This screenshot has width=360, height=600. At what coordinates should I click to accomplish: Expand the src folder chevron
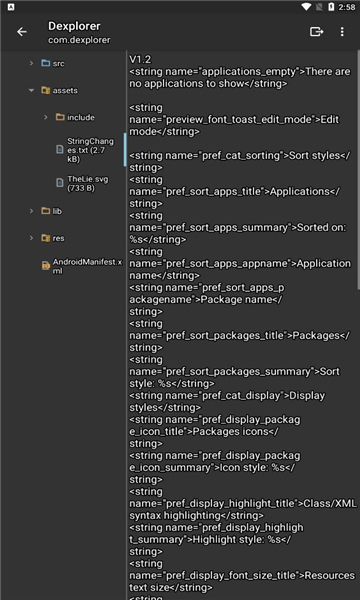click(31, 63)
